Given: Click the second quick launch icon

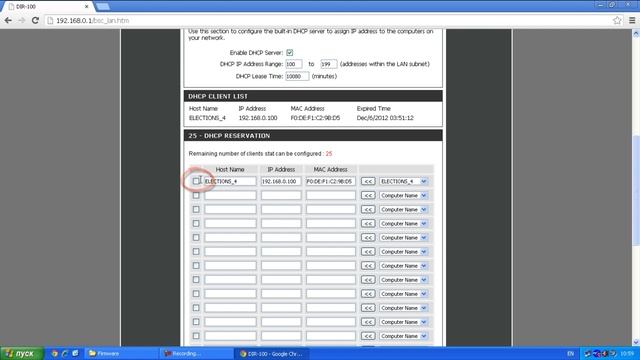Looking at the screenshot, I should (x=64, y=353).
